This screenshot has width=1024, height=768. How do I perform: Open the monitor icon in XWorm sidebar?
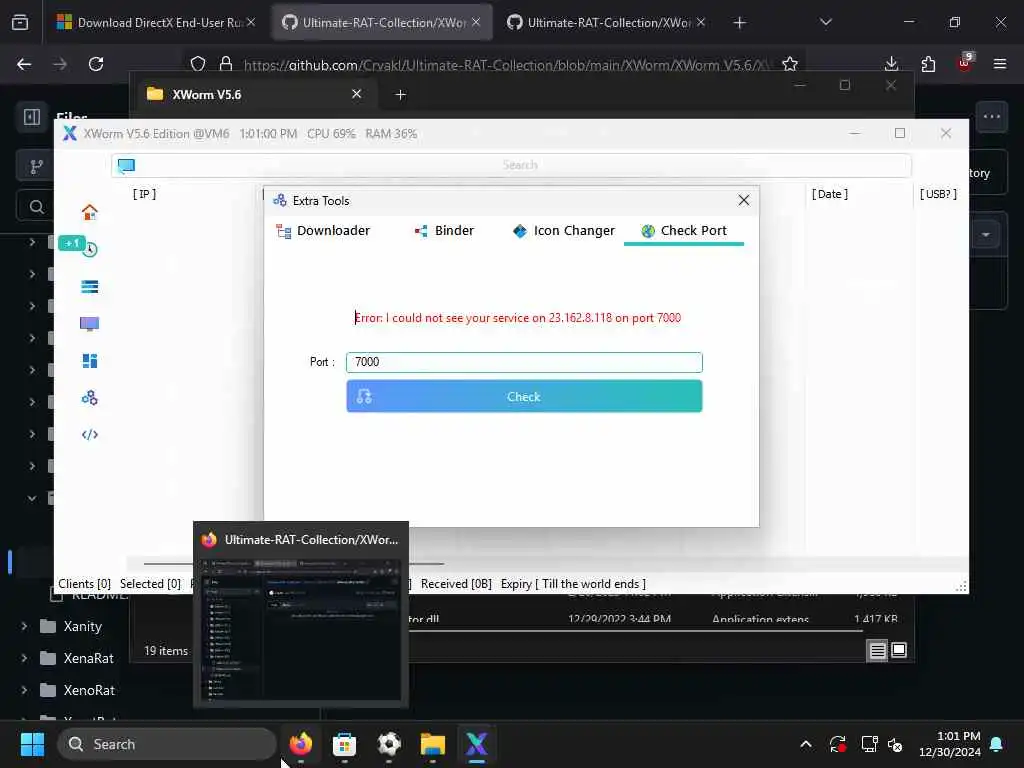point(89,324)
